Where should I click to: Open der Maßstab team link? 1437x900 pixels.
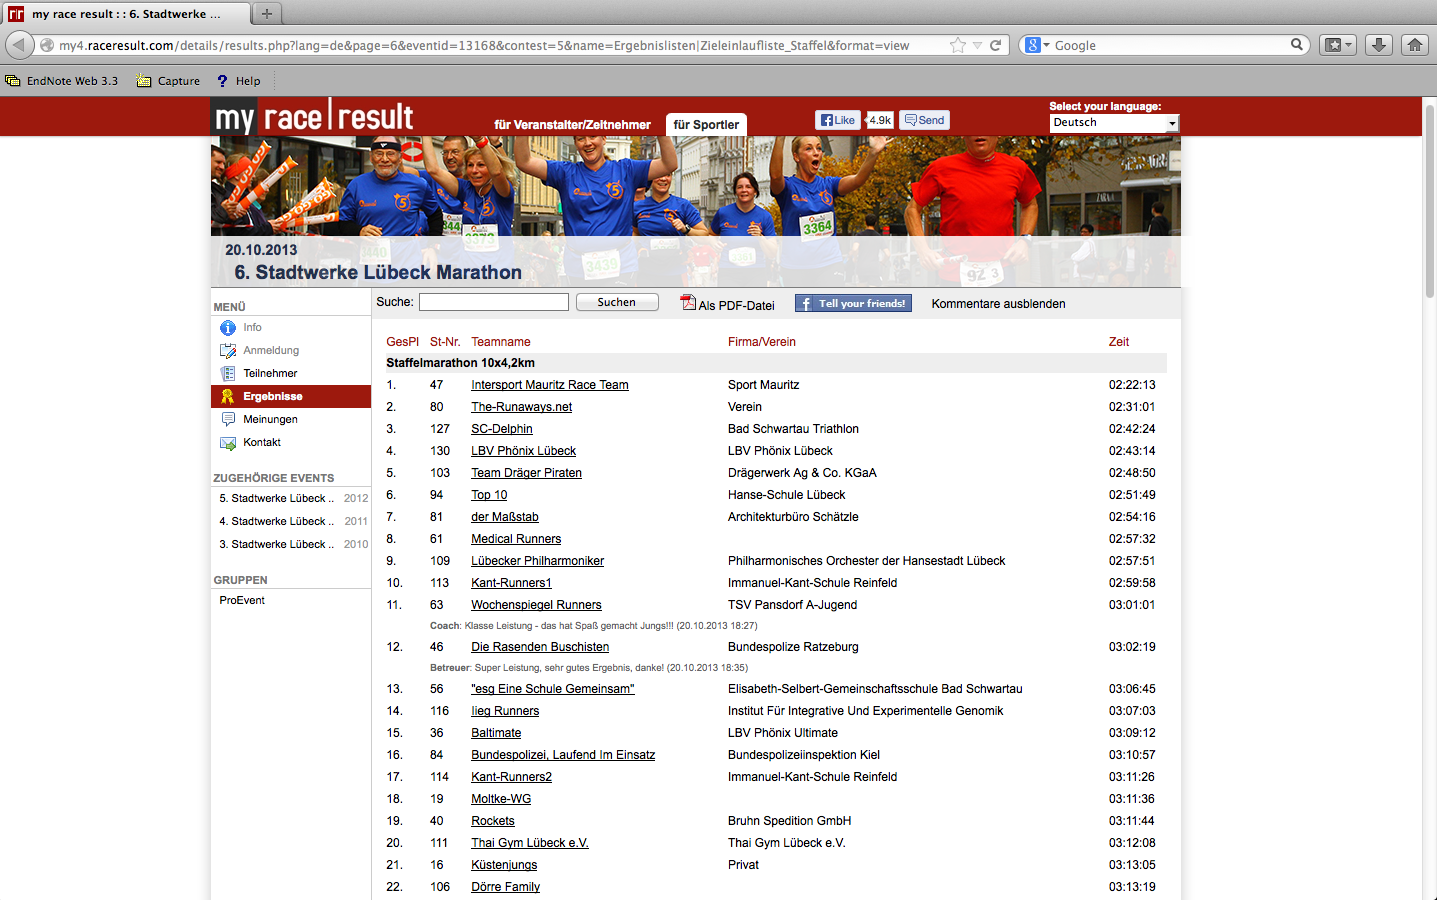(x=505, y=517)
